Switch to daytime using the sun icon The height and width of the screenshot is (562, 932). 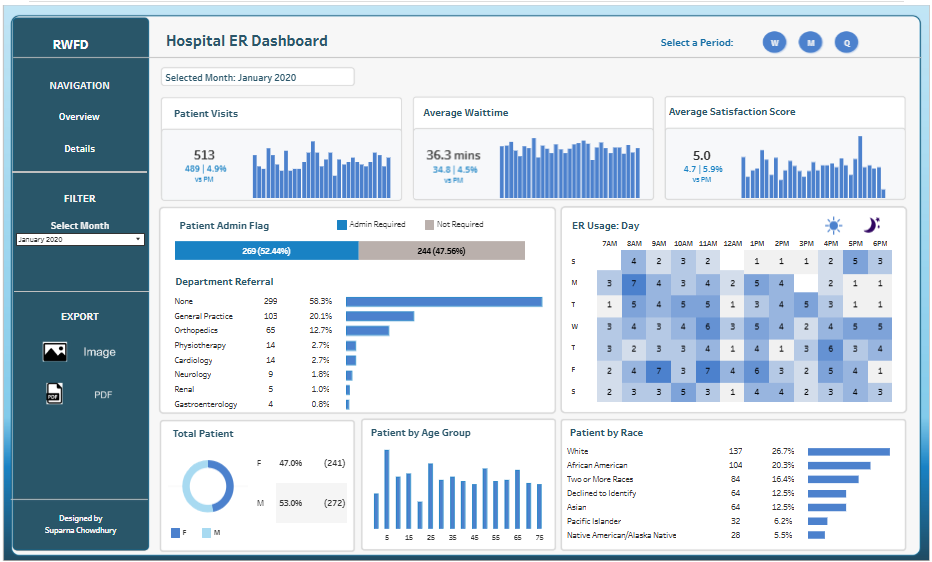833,225
